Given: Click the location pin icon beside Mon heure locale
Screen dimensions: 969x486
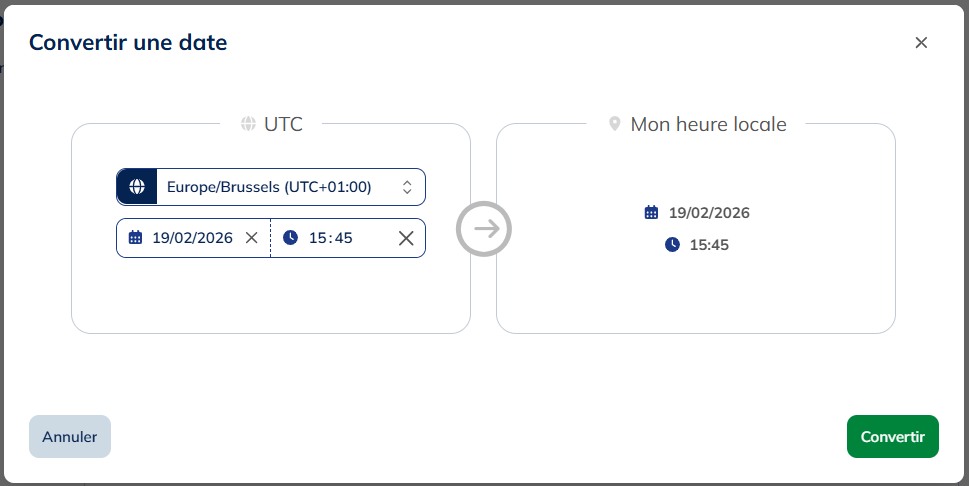Looking at the screenshot, I should tap(615, 125).
